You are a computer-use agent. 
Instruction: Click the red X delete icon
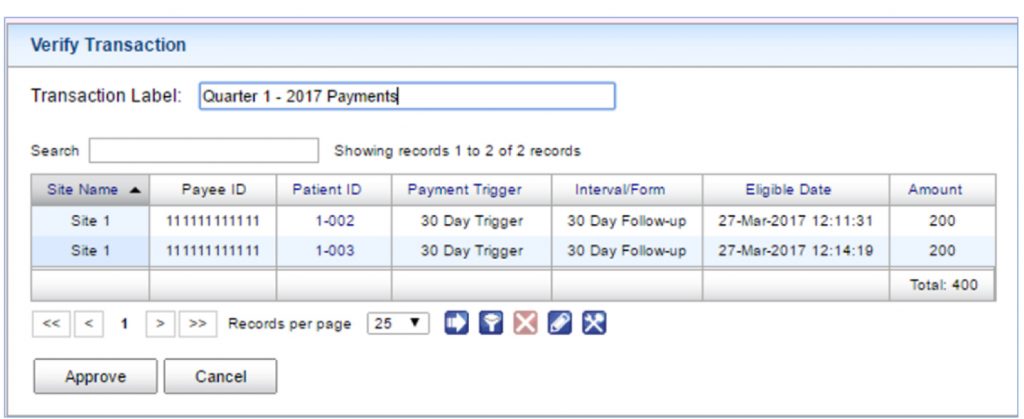[x=526, y=324]
